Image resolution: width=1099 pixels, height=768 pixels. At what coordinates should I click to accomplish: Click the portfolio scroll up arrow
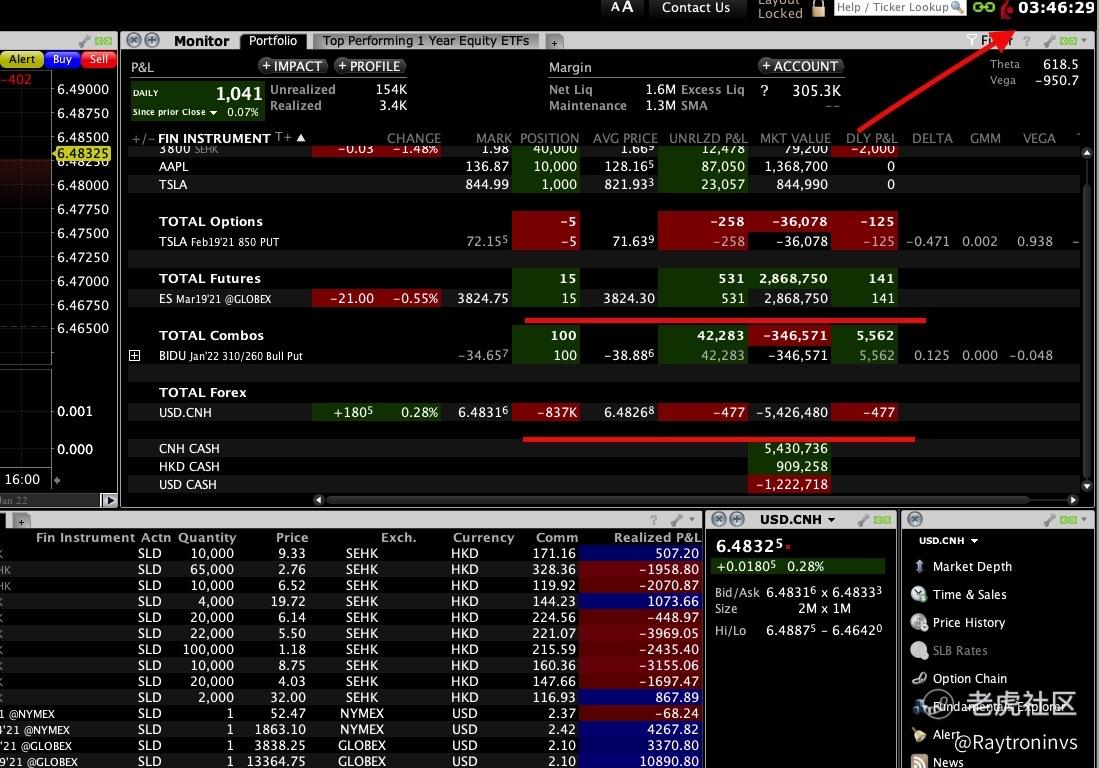coord(1086,152)
